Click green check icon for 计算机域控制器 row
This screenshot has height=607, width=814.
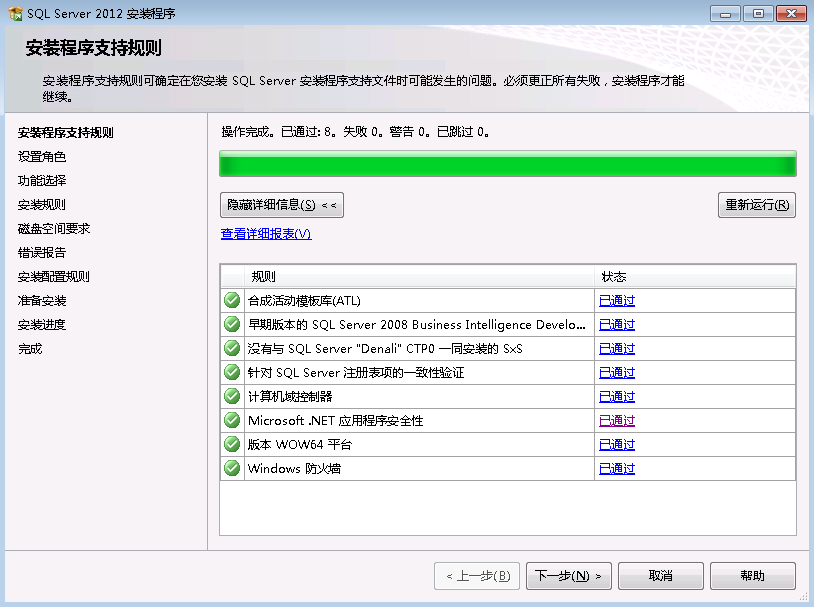coord(232,396)
